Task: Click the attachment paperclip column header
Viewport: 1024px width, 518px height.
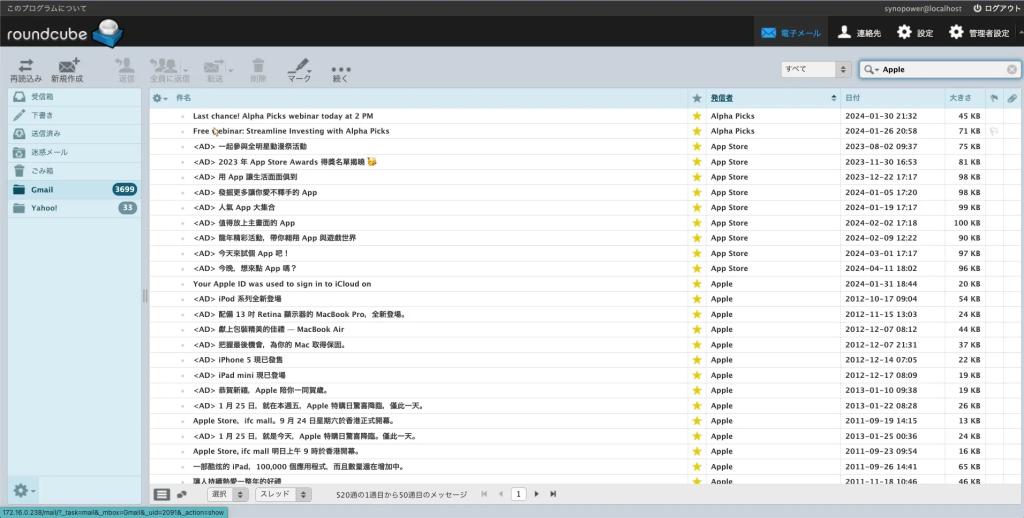Action: pyautogui.click(x=1011, y=98)
